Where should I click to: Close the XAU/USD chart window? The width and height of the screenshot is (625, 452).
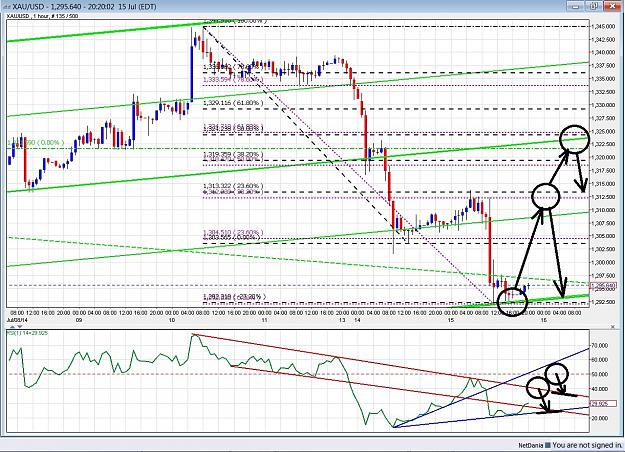click(x=613, y=6)
